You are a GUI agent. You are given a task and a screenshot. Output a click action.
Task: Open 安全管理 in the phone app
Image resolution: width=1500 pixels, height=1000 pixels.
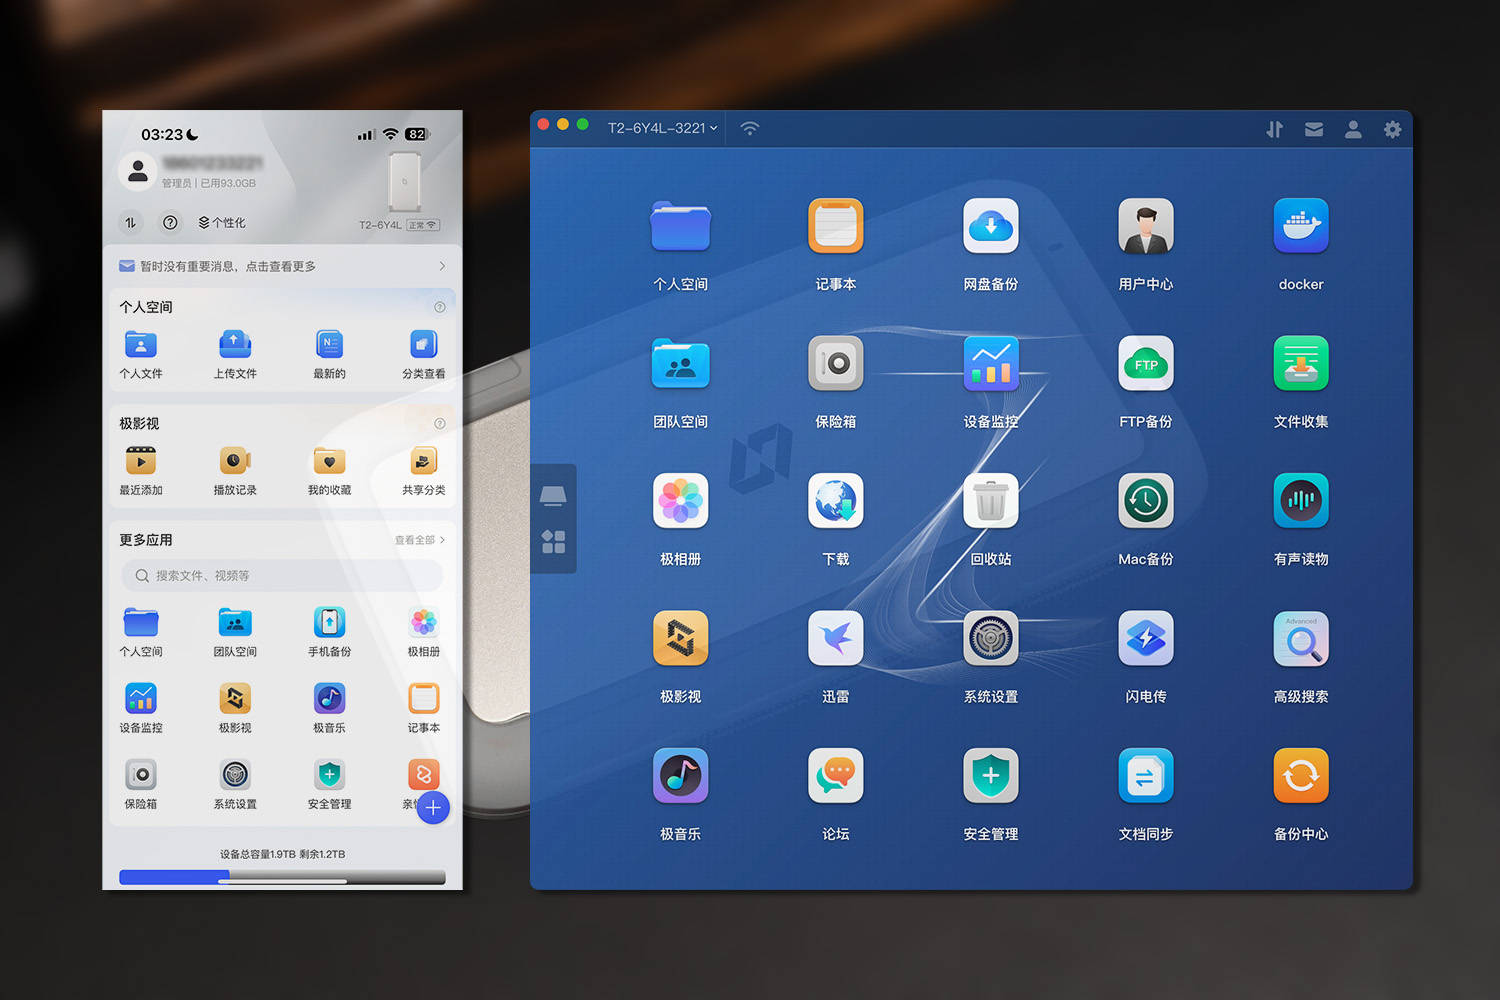click(329, 775)
